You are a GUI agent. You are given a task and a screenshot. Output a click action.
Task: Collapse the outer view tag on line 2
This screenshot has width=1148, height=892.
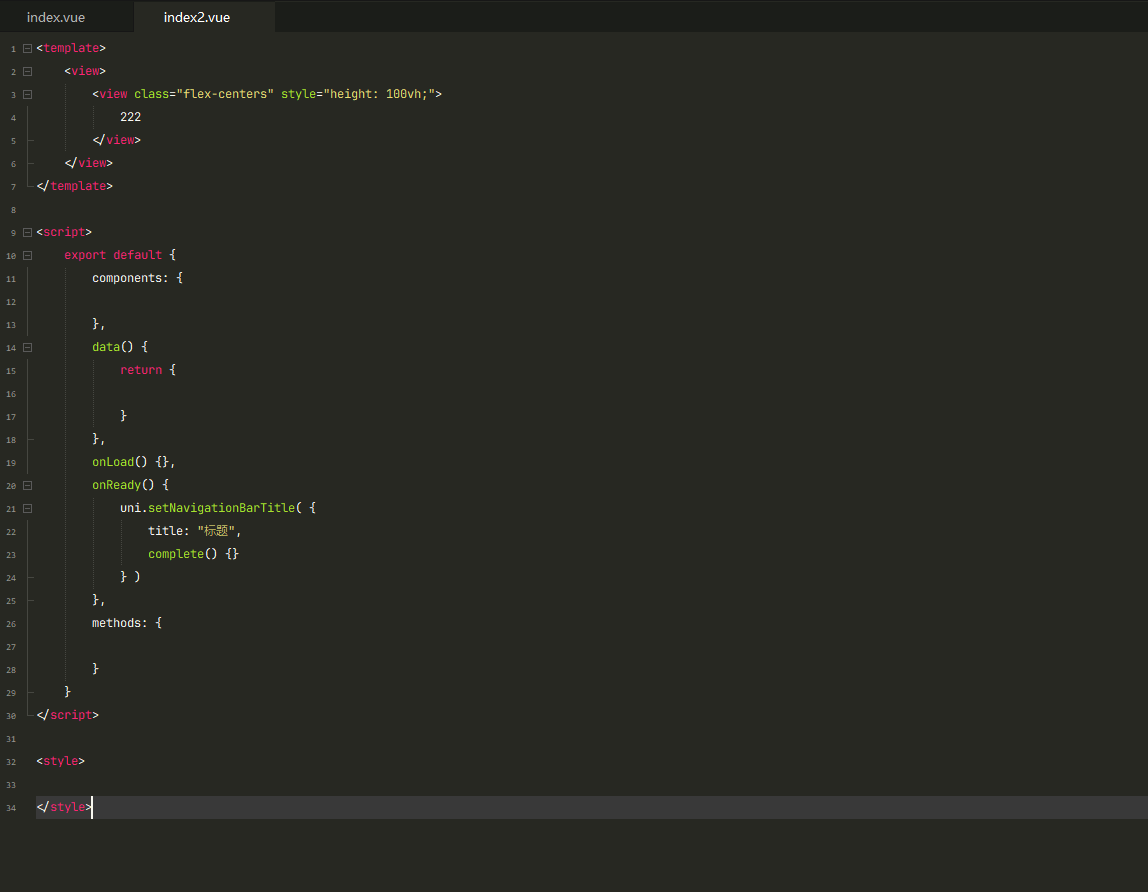[x=27, y=71]
